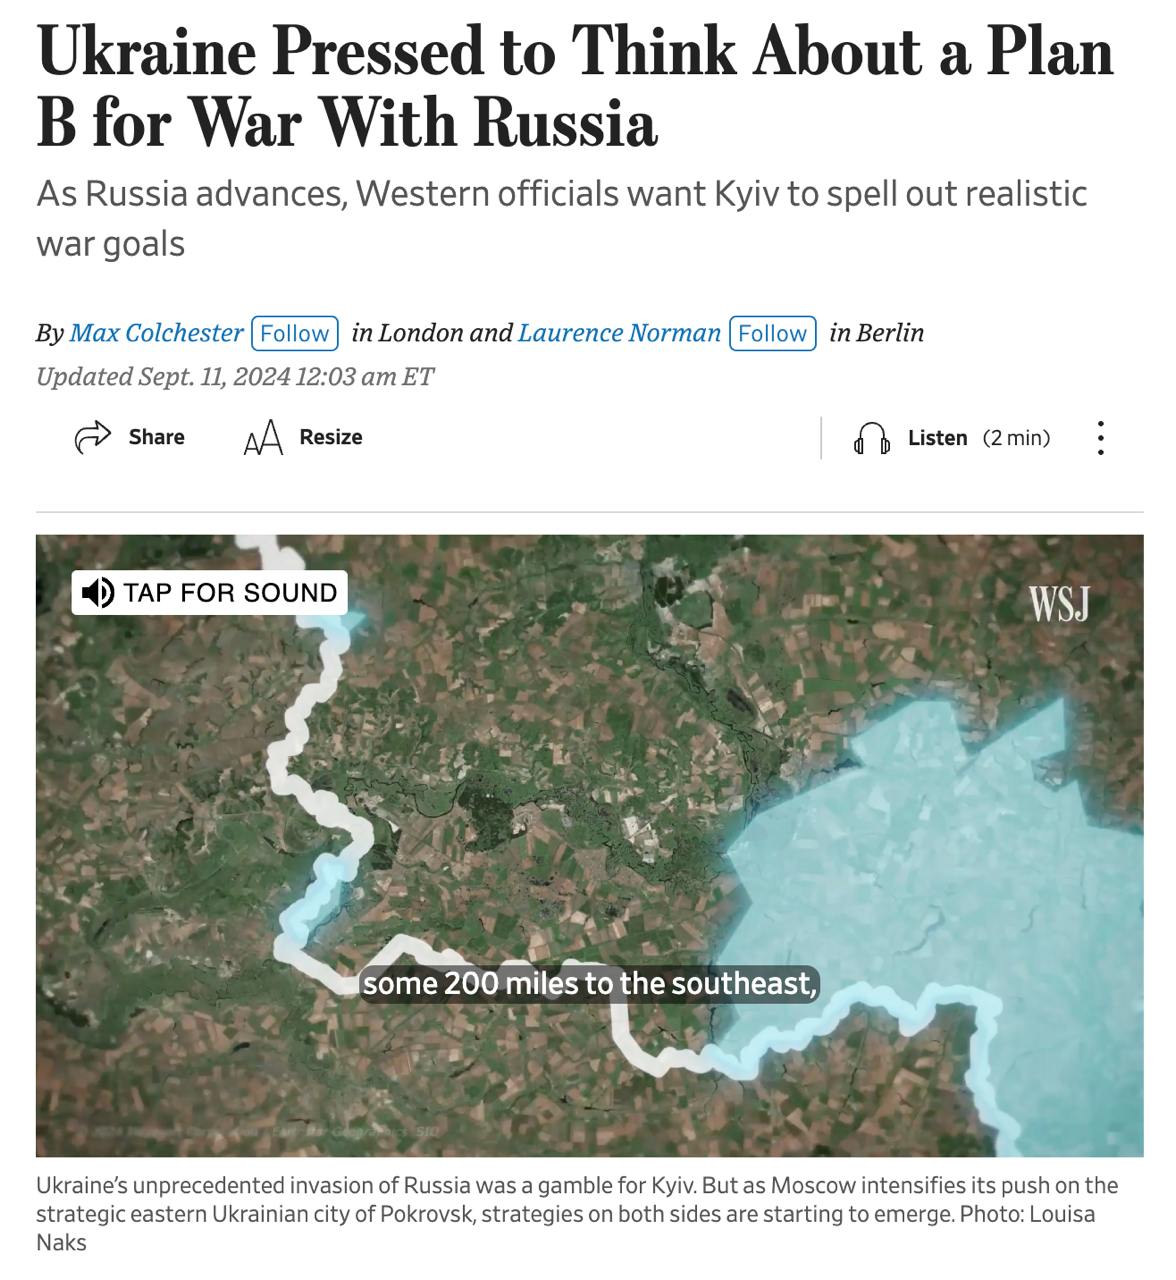Click the (2 min) listen duration
Screen dimensions: 1176x1280
click(1016, 438)
